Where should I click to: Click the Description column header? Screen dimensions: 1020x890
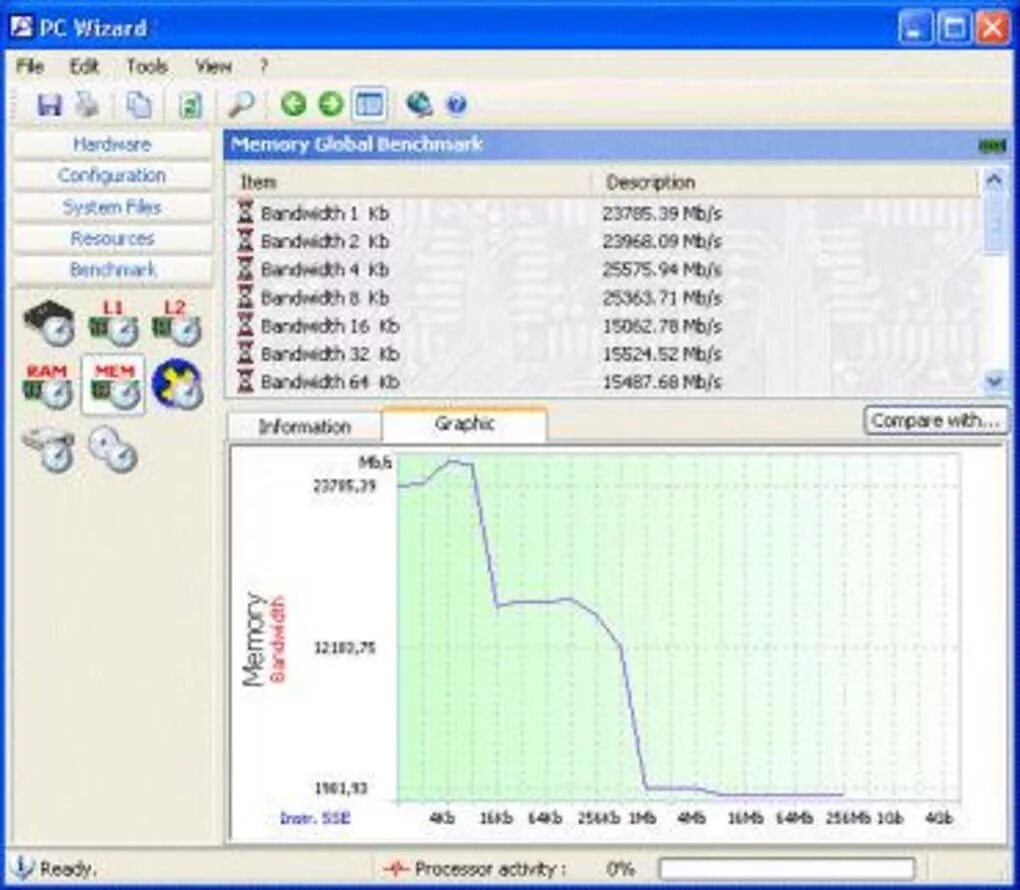click(785, 182)
